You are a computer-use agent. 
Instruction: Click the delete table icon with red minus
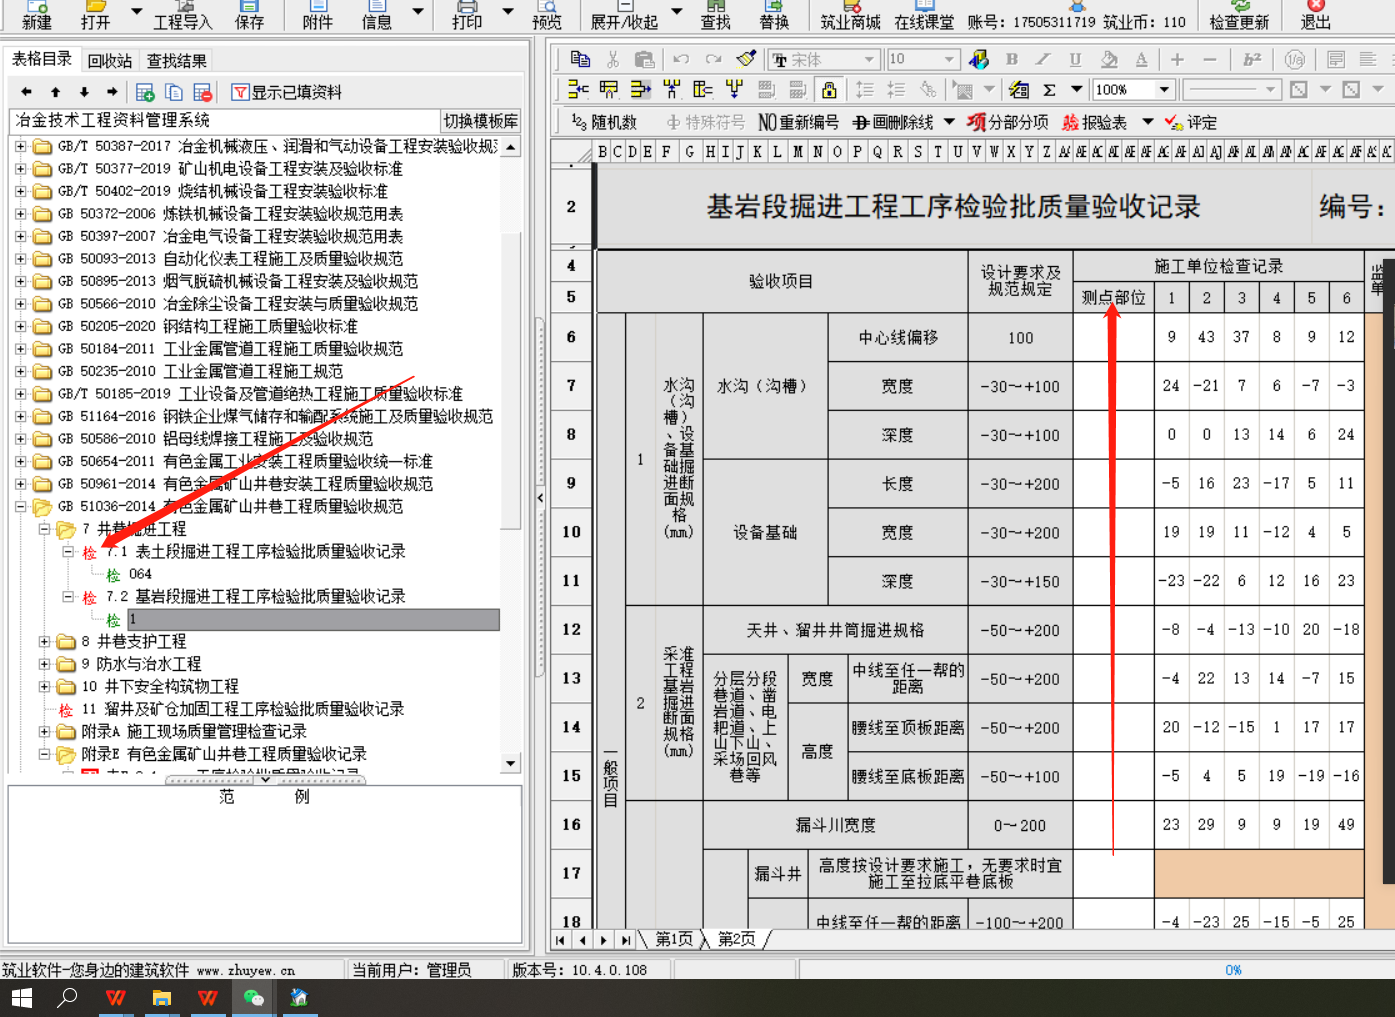tap(203, 92)
